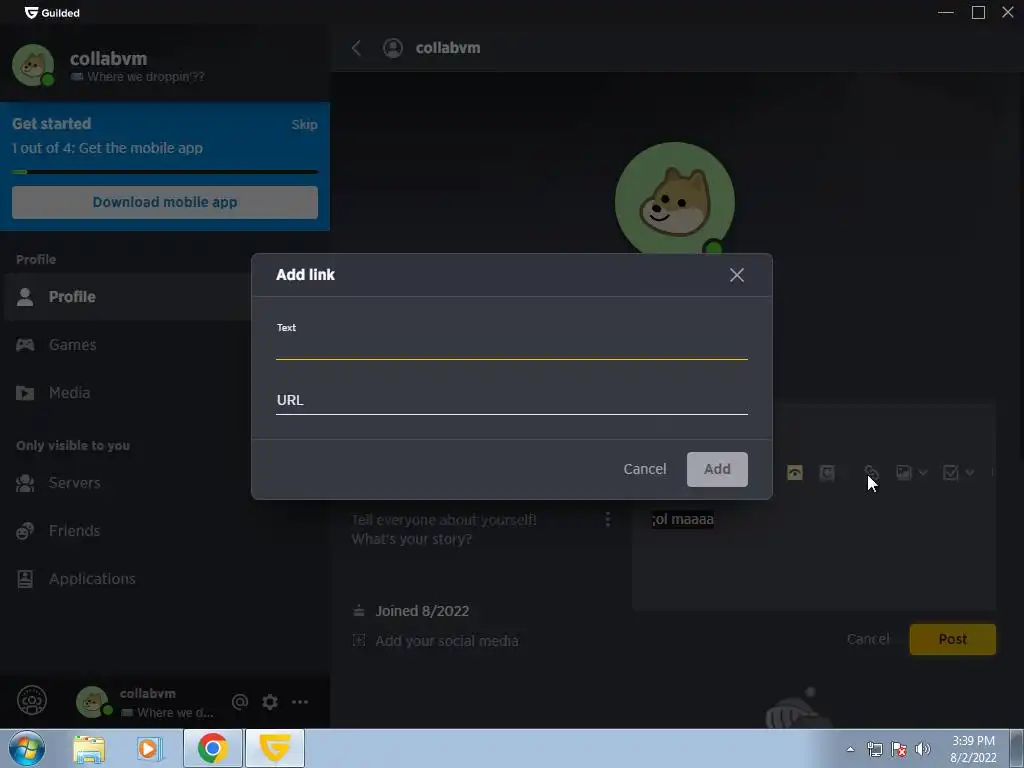Click 'Tell everyone about yourself!' text

tap(444, 520)
